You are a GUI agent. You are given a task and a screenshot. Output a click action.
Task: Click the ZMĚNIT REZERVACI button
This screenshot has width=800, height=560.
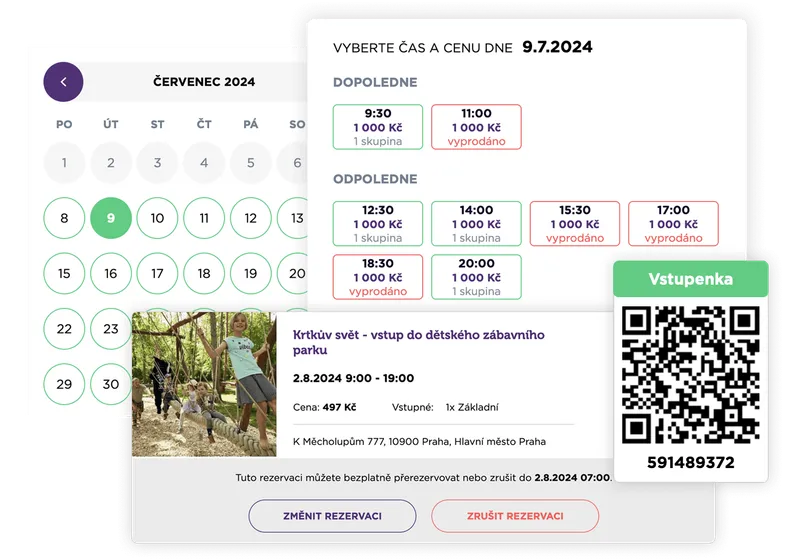pos(333,516)
